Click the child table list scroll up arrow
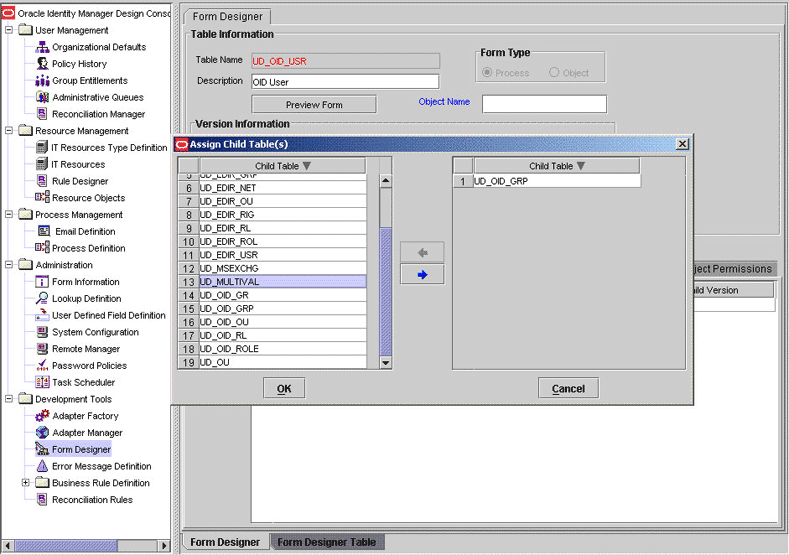This screenshot has height=555, width=789. pos(386,181)
